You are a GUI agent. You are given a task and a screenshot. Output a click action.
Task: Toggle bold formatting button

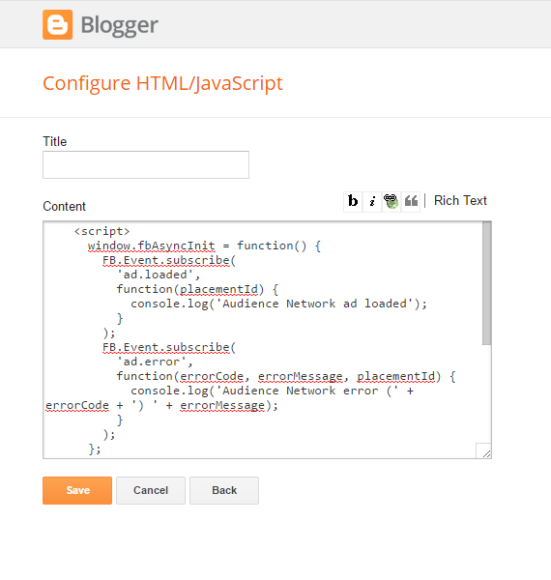(353, 201)
